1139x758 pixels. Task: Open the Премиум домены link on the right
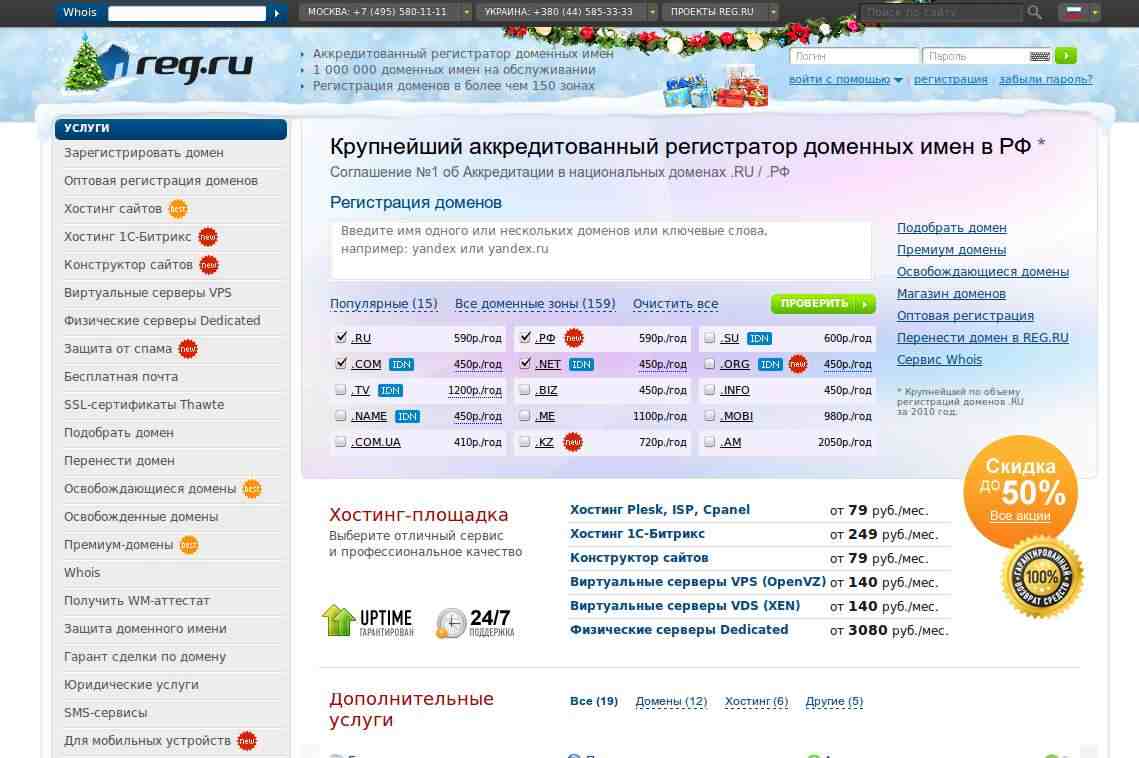[x=951, y=250]
